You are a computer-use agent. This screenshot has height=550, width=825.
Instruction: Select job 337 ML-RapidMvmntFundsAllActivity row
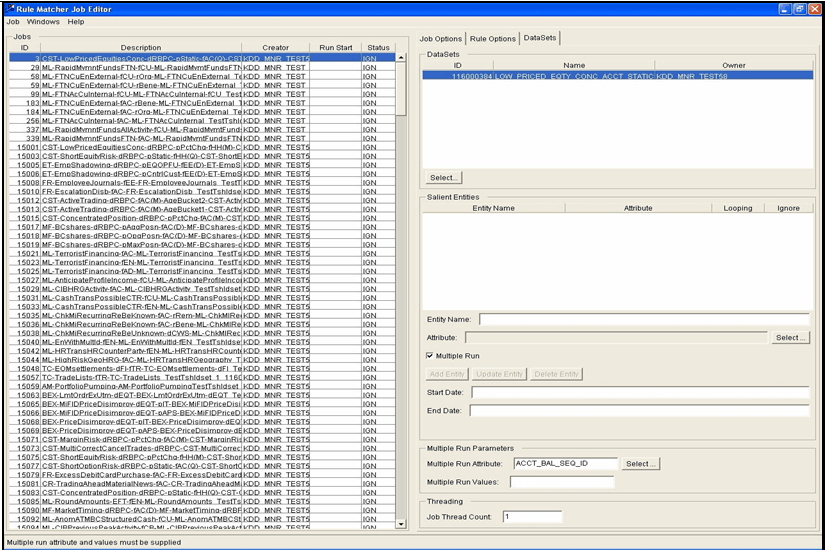[202, 129]
